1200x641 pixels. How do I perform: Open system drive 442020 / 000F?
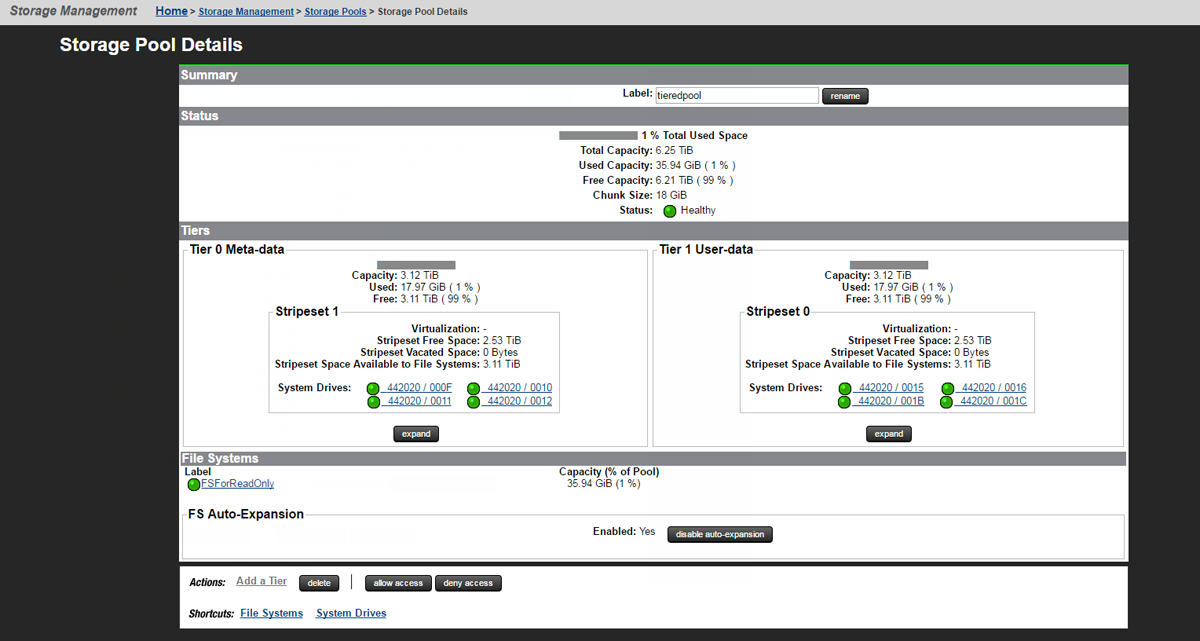coord(419,388)
